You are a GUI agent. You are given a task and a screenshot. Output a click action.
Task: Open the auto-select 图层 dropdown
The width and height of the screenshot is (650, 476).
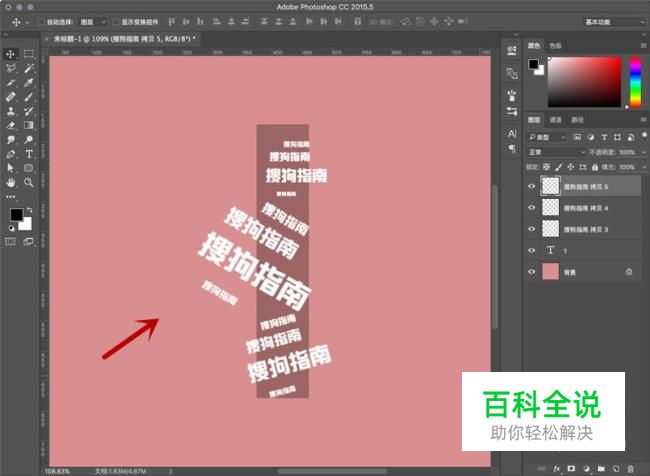(93, 22)
